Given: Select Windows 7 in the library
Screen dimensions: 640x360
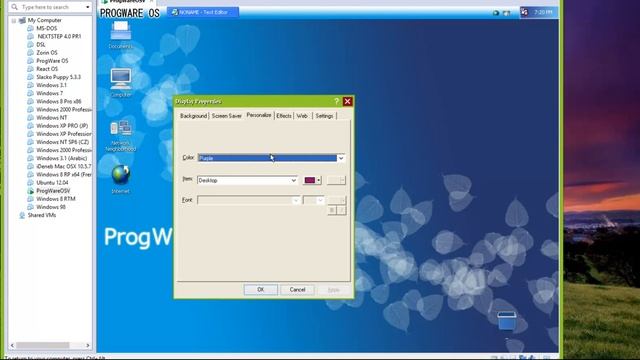Looking at the screenshot, I should [49, 93].
